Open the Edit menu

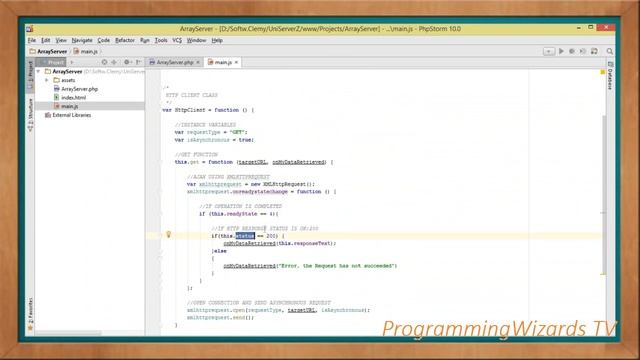46,40
